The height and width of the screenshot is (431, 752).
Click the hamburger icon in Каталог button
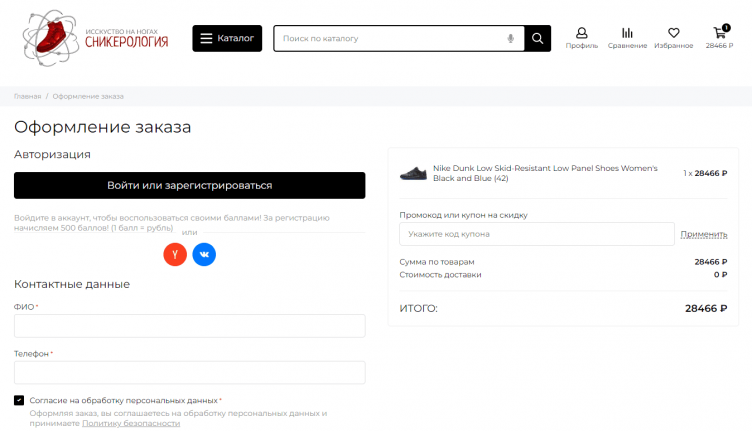206,38
